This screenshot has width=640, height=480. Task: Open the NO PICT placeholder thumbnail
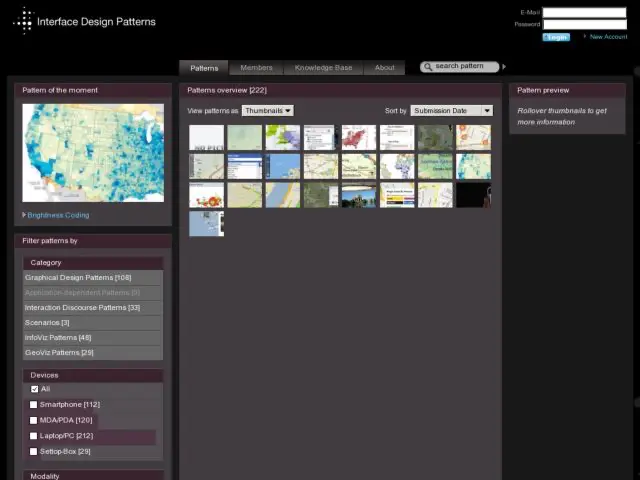pyautogui.click(x=207, y=138)
